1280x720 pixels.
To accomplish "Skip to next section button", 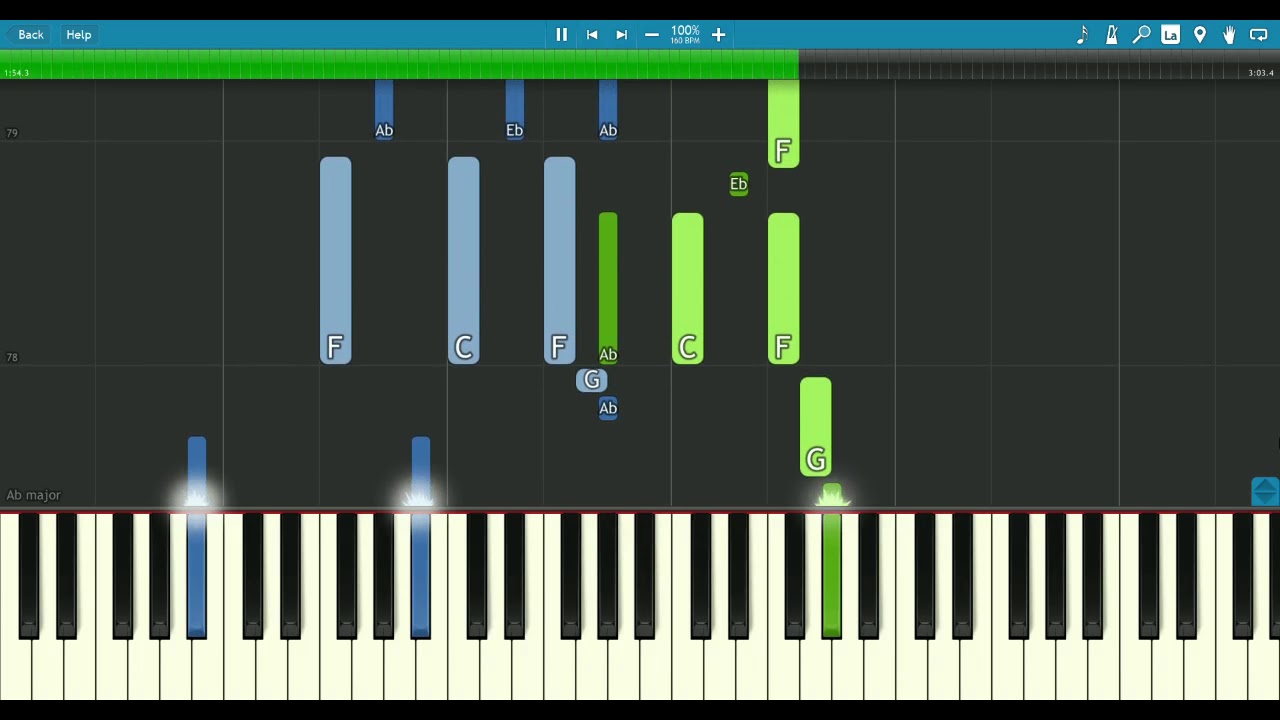I will point(621,35).
